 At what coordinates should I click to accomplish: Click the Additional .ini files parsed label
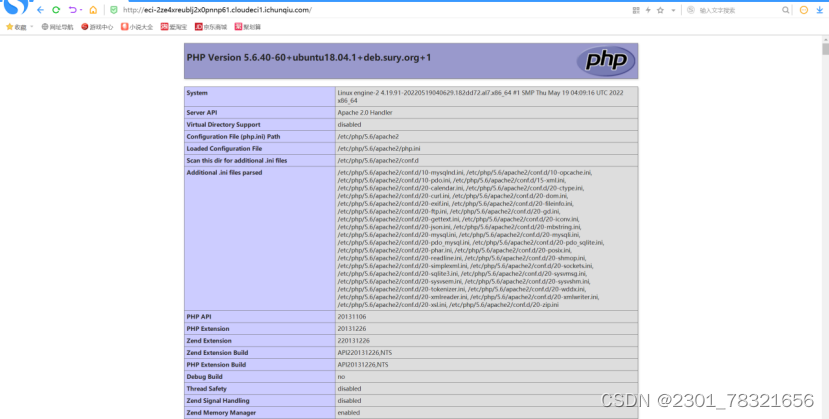(x=224, y=173)
